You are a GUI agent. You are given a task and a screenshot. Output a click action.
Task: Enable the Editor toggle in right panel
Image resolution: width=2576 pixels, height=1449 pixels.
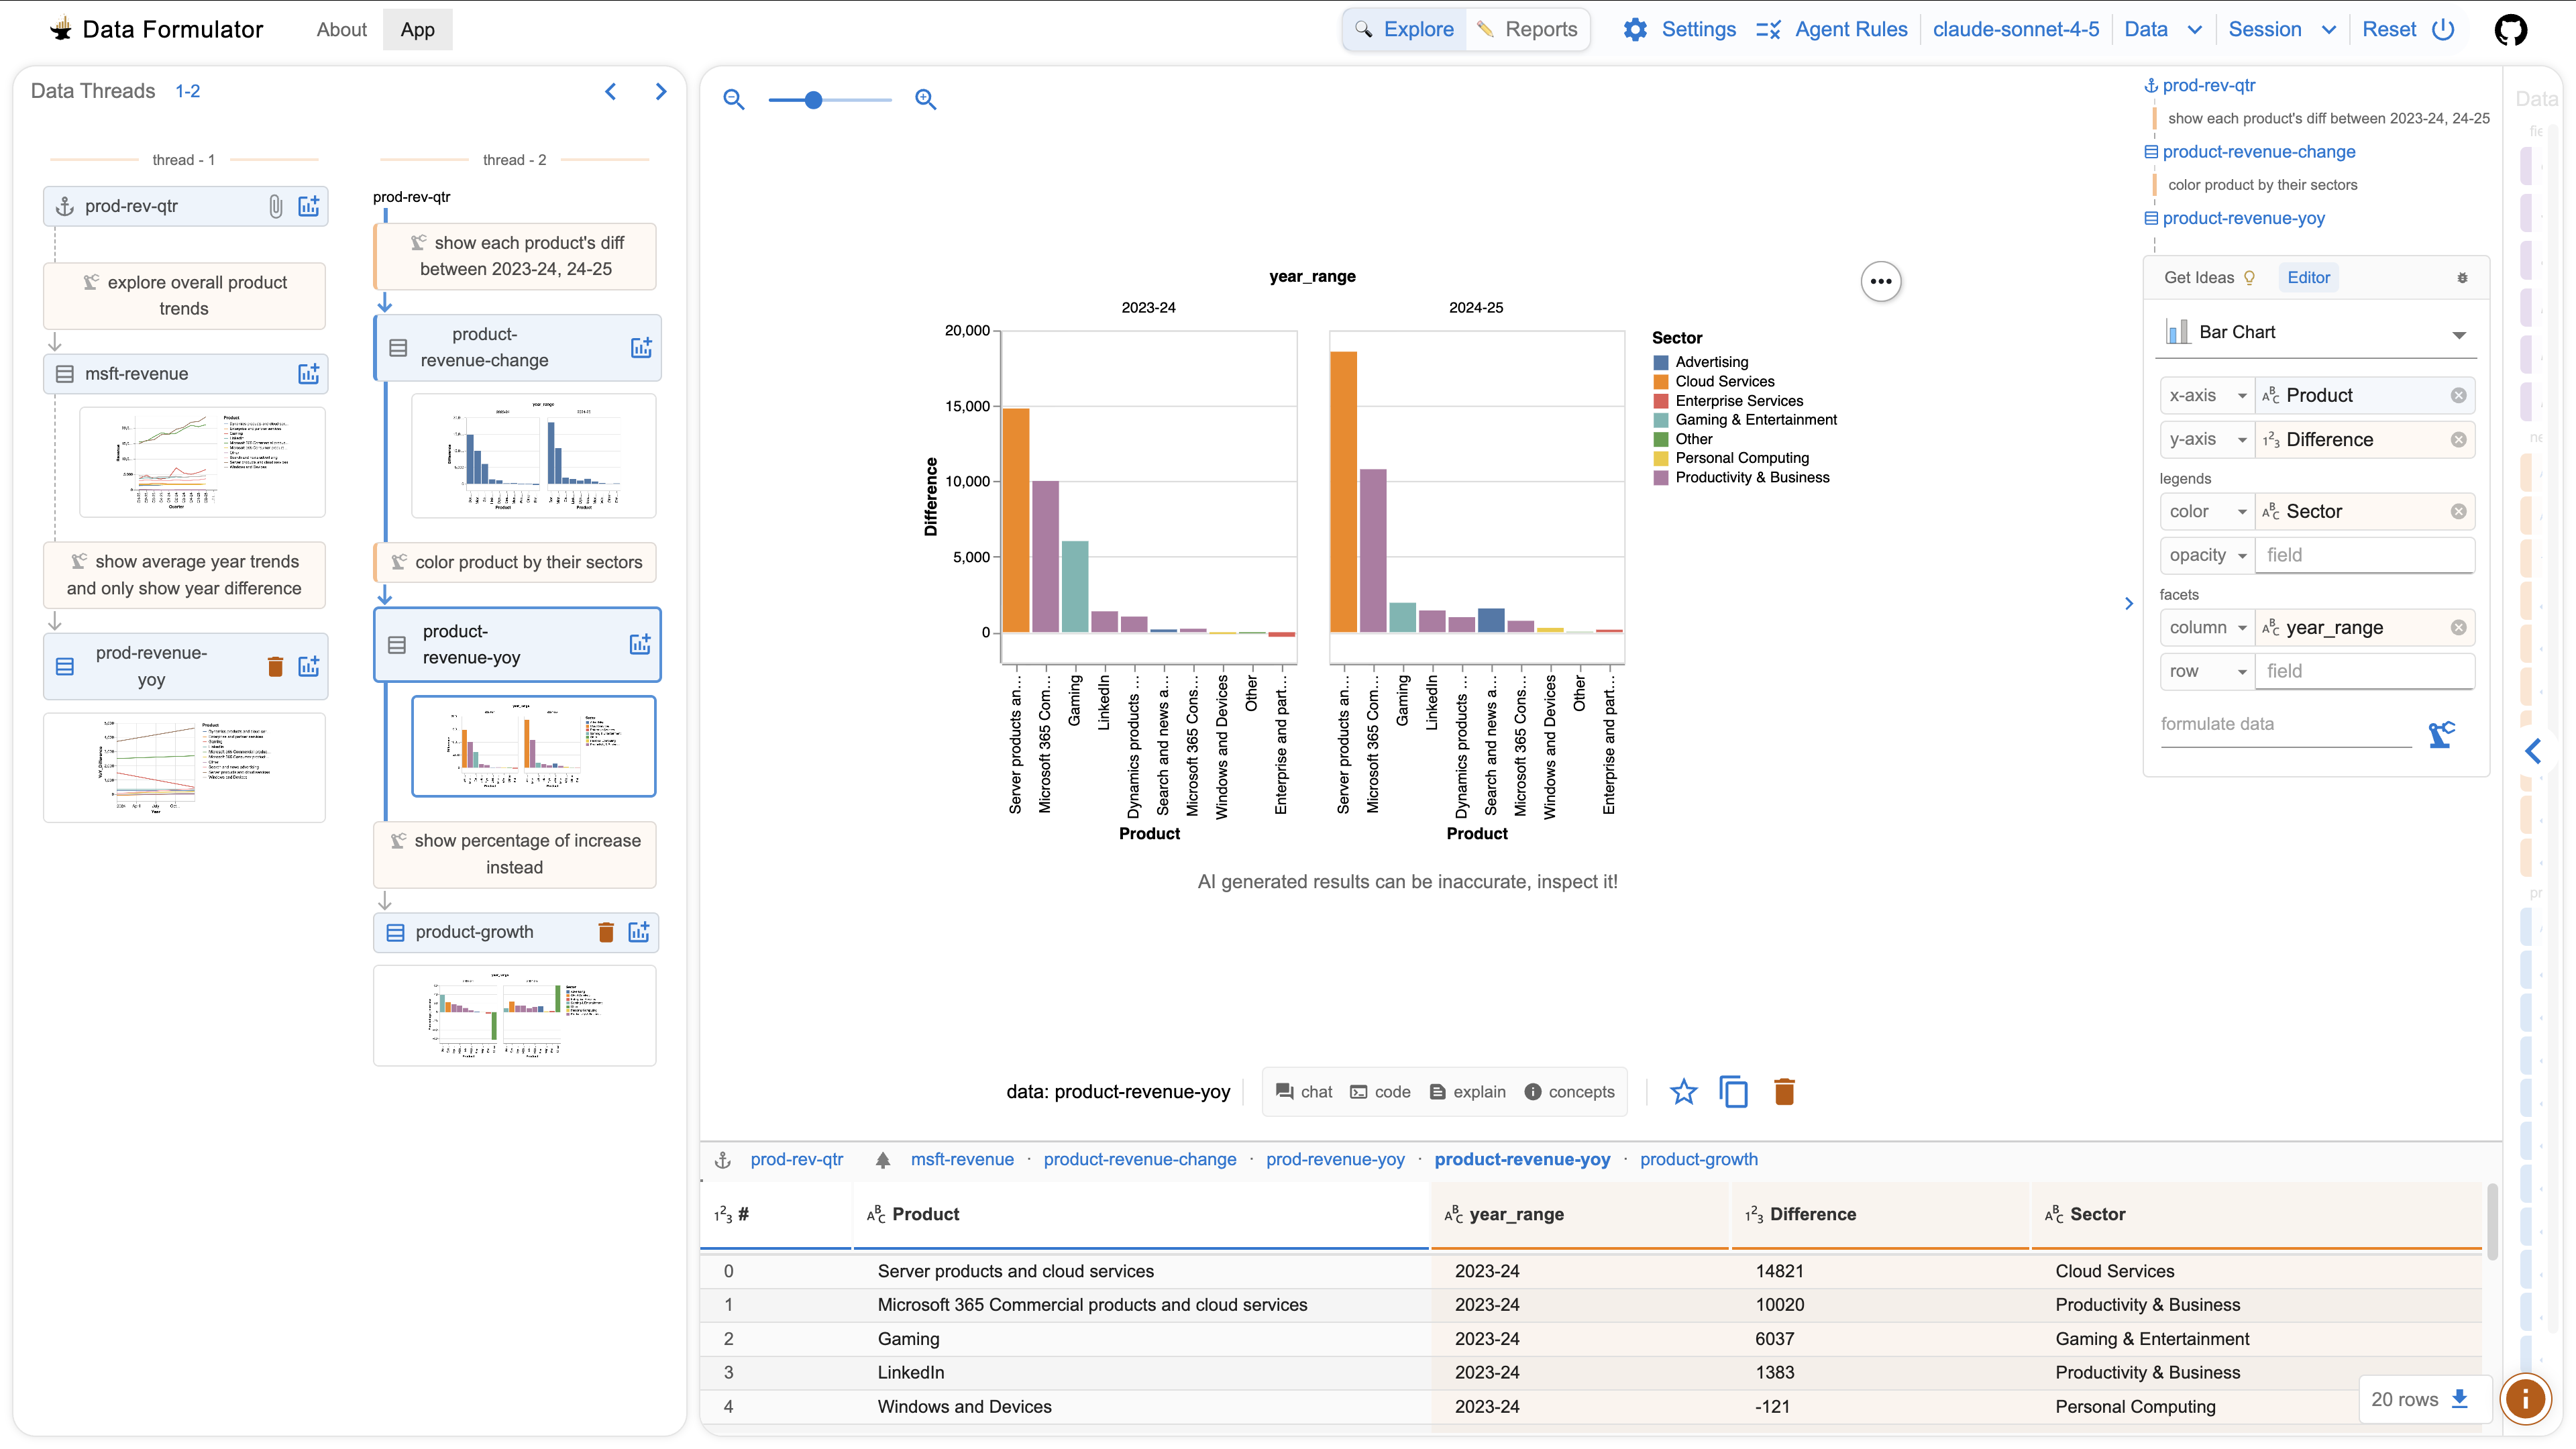[2308, 277]
